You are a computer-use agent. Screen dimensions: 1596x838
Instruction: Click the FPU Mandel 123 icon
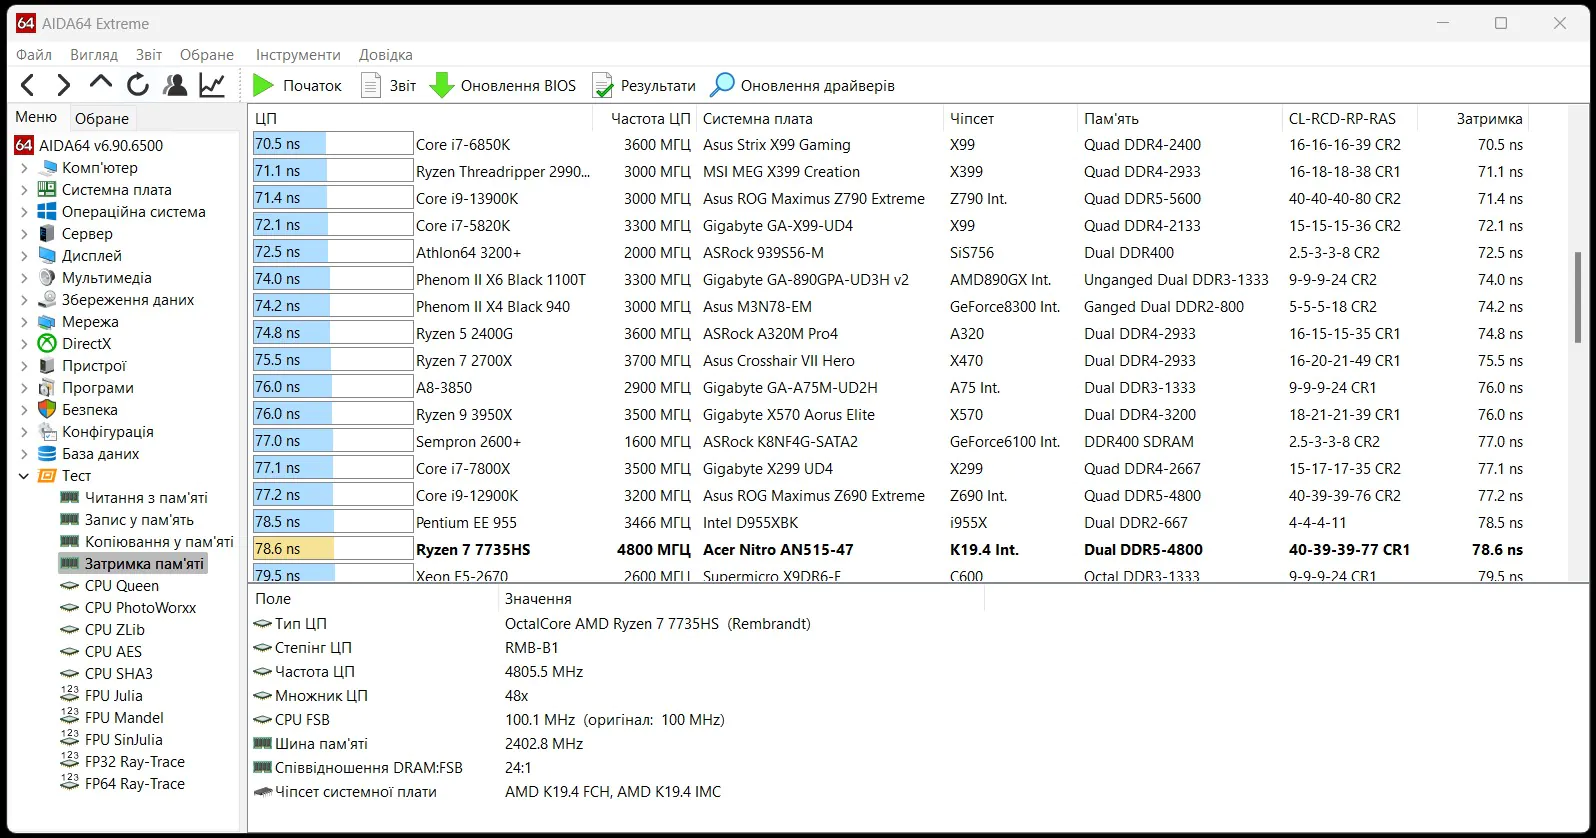[69, 717]
